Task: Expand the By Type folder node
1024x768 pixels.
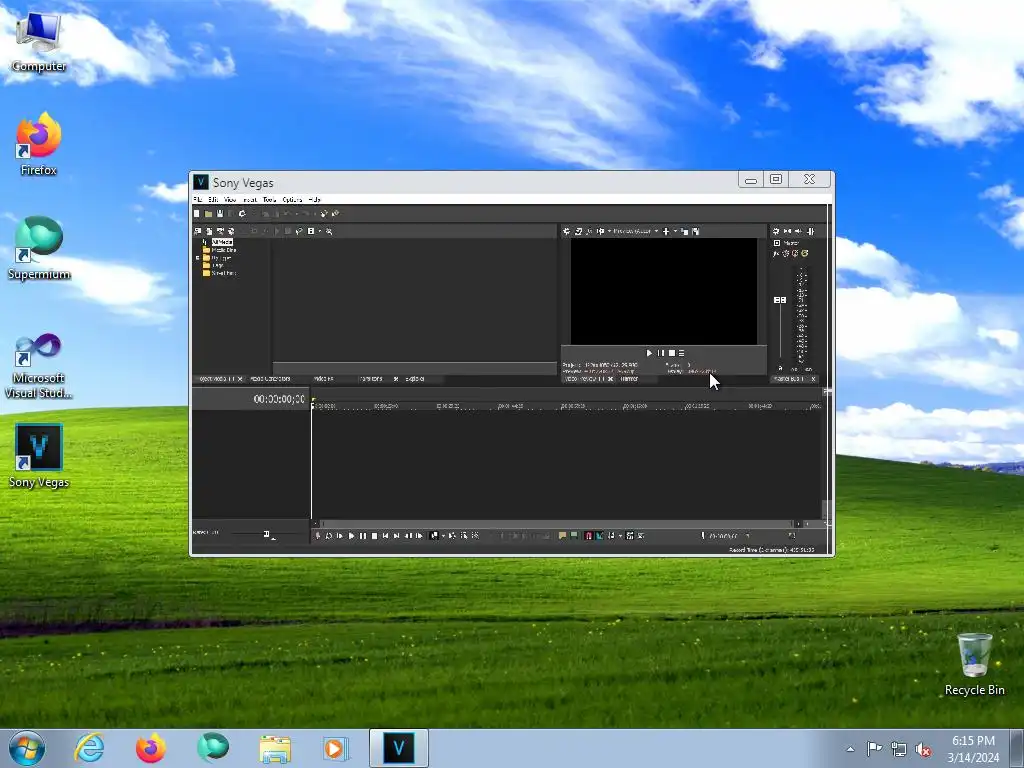Action: click(198, 258)
